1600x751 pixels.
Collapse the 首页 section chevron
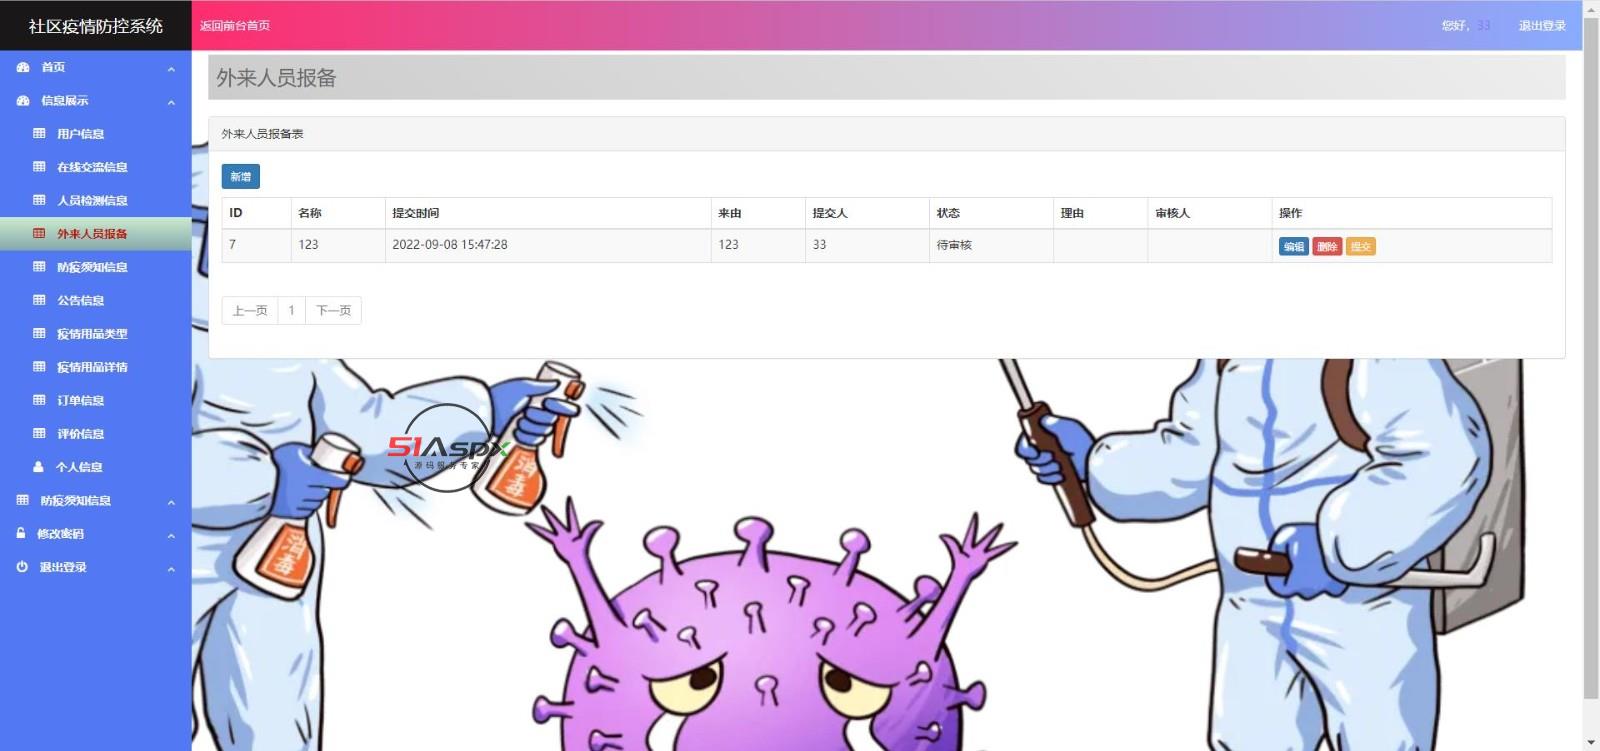[x=171, y=69]
